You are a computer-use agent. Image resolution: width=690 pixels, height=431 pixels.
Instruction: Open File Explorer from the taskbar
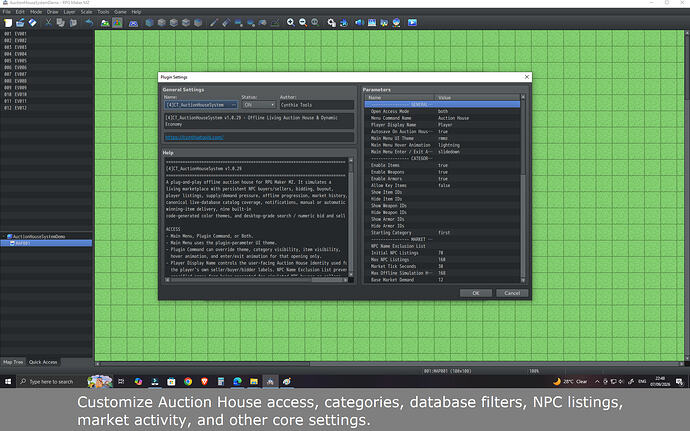click(x=254, y=382)
